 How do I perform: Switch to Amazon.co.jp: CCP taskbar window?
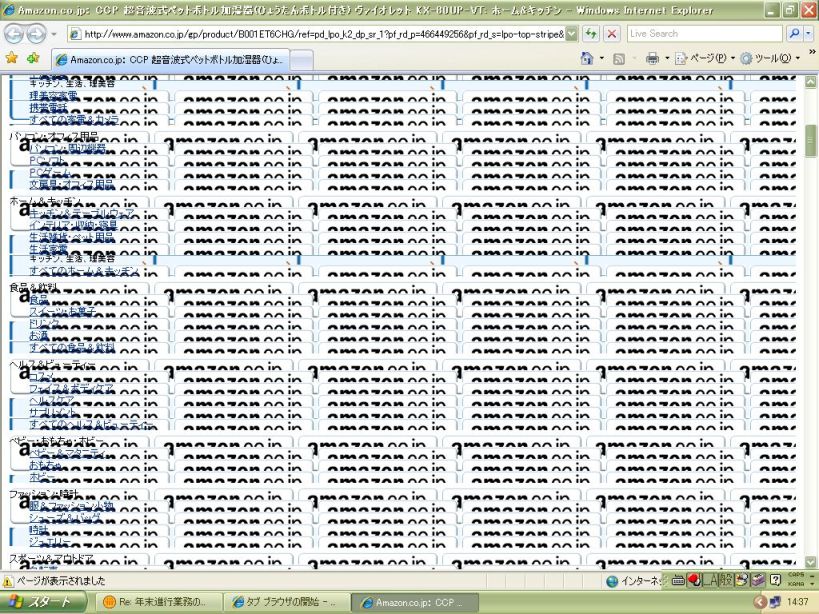click(x=414, y=602)
